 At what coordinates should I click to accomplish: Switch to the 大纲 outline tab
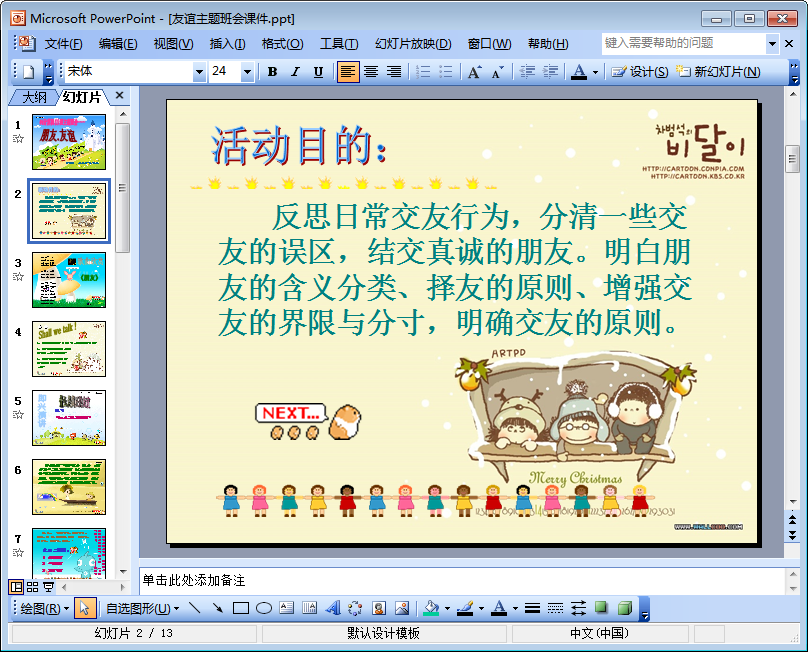34,97
